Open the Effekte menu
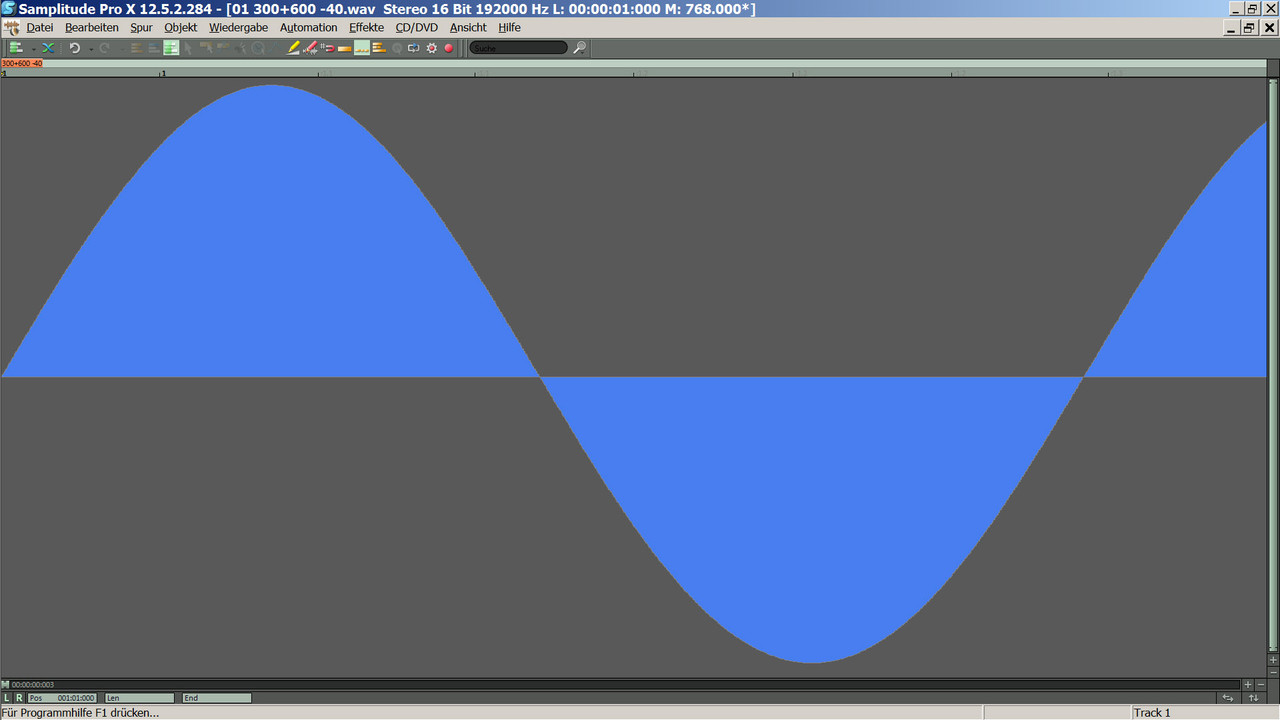This screenshot has height=720, width=1280. [366, 28]
